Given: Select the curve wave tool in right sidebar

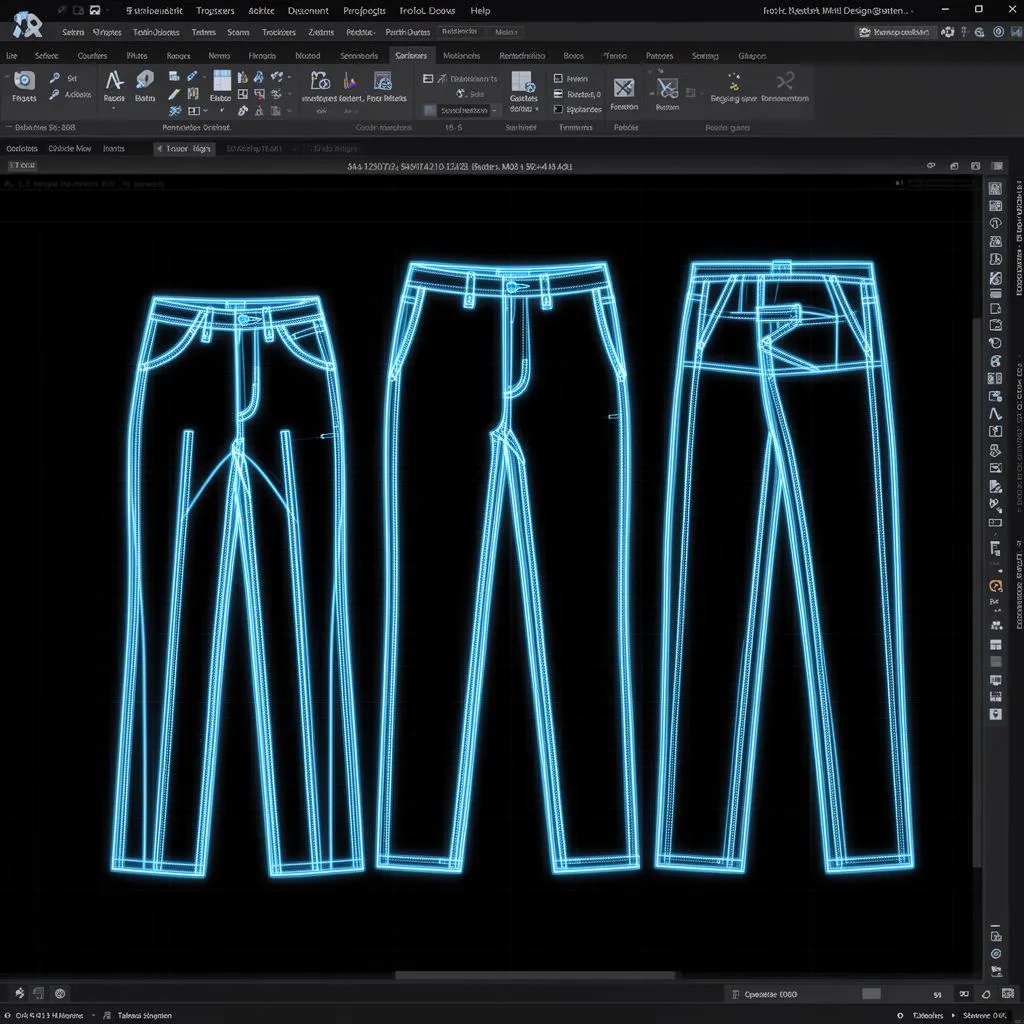Looking at the screenshot, I should coord(995,413).
